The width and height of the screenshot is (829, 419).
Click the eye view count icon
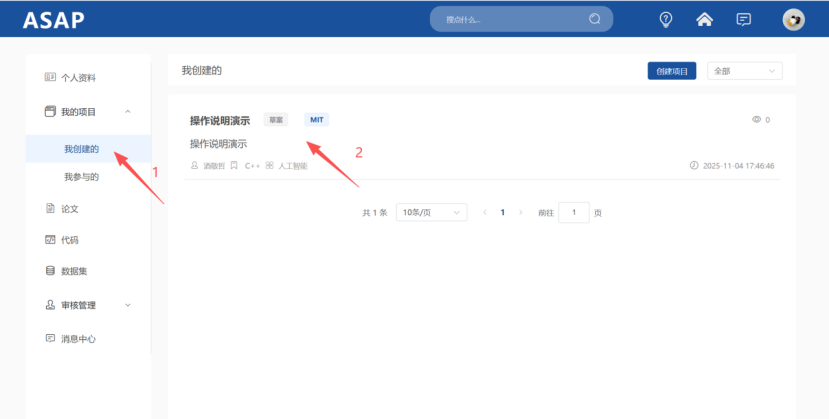pos(756,120)
